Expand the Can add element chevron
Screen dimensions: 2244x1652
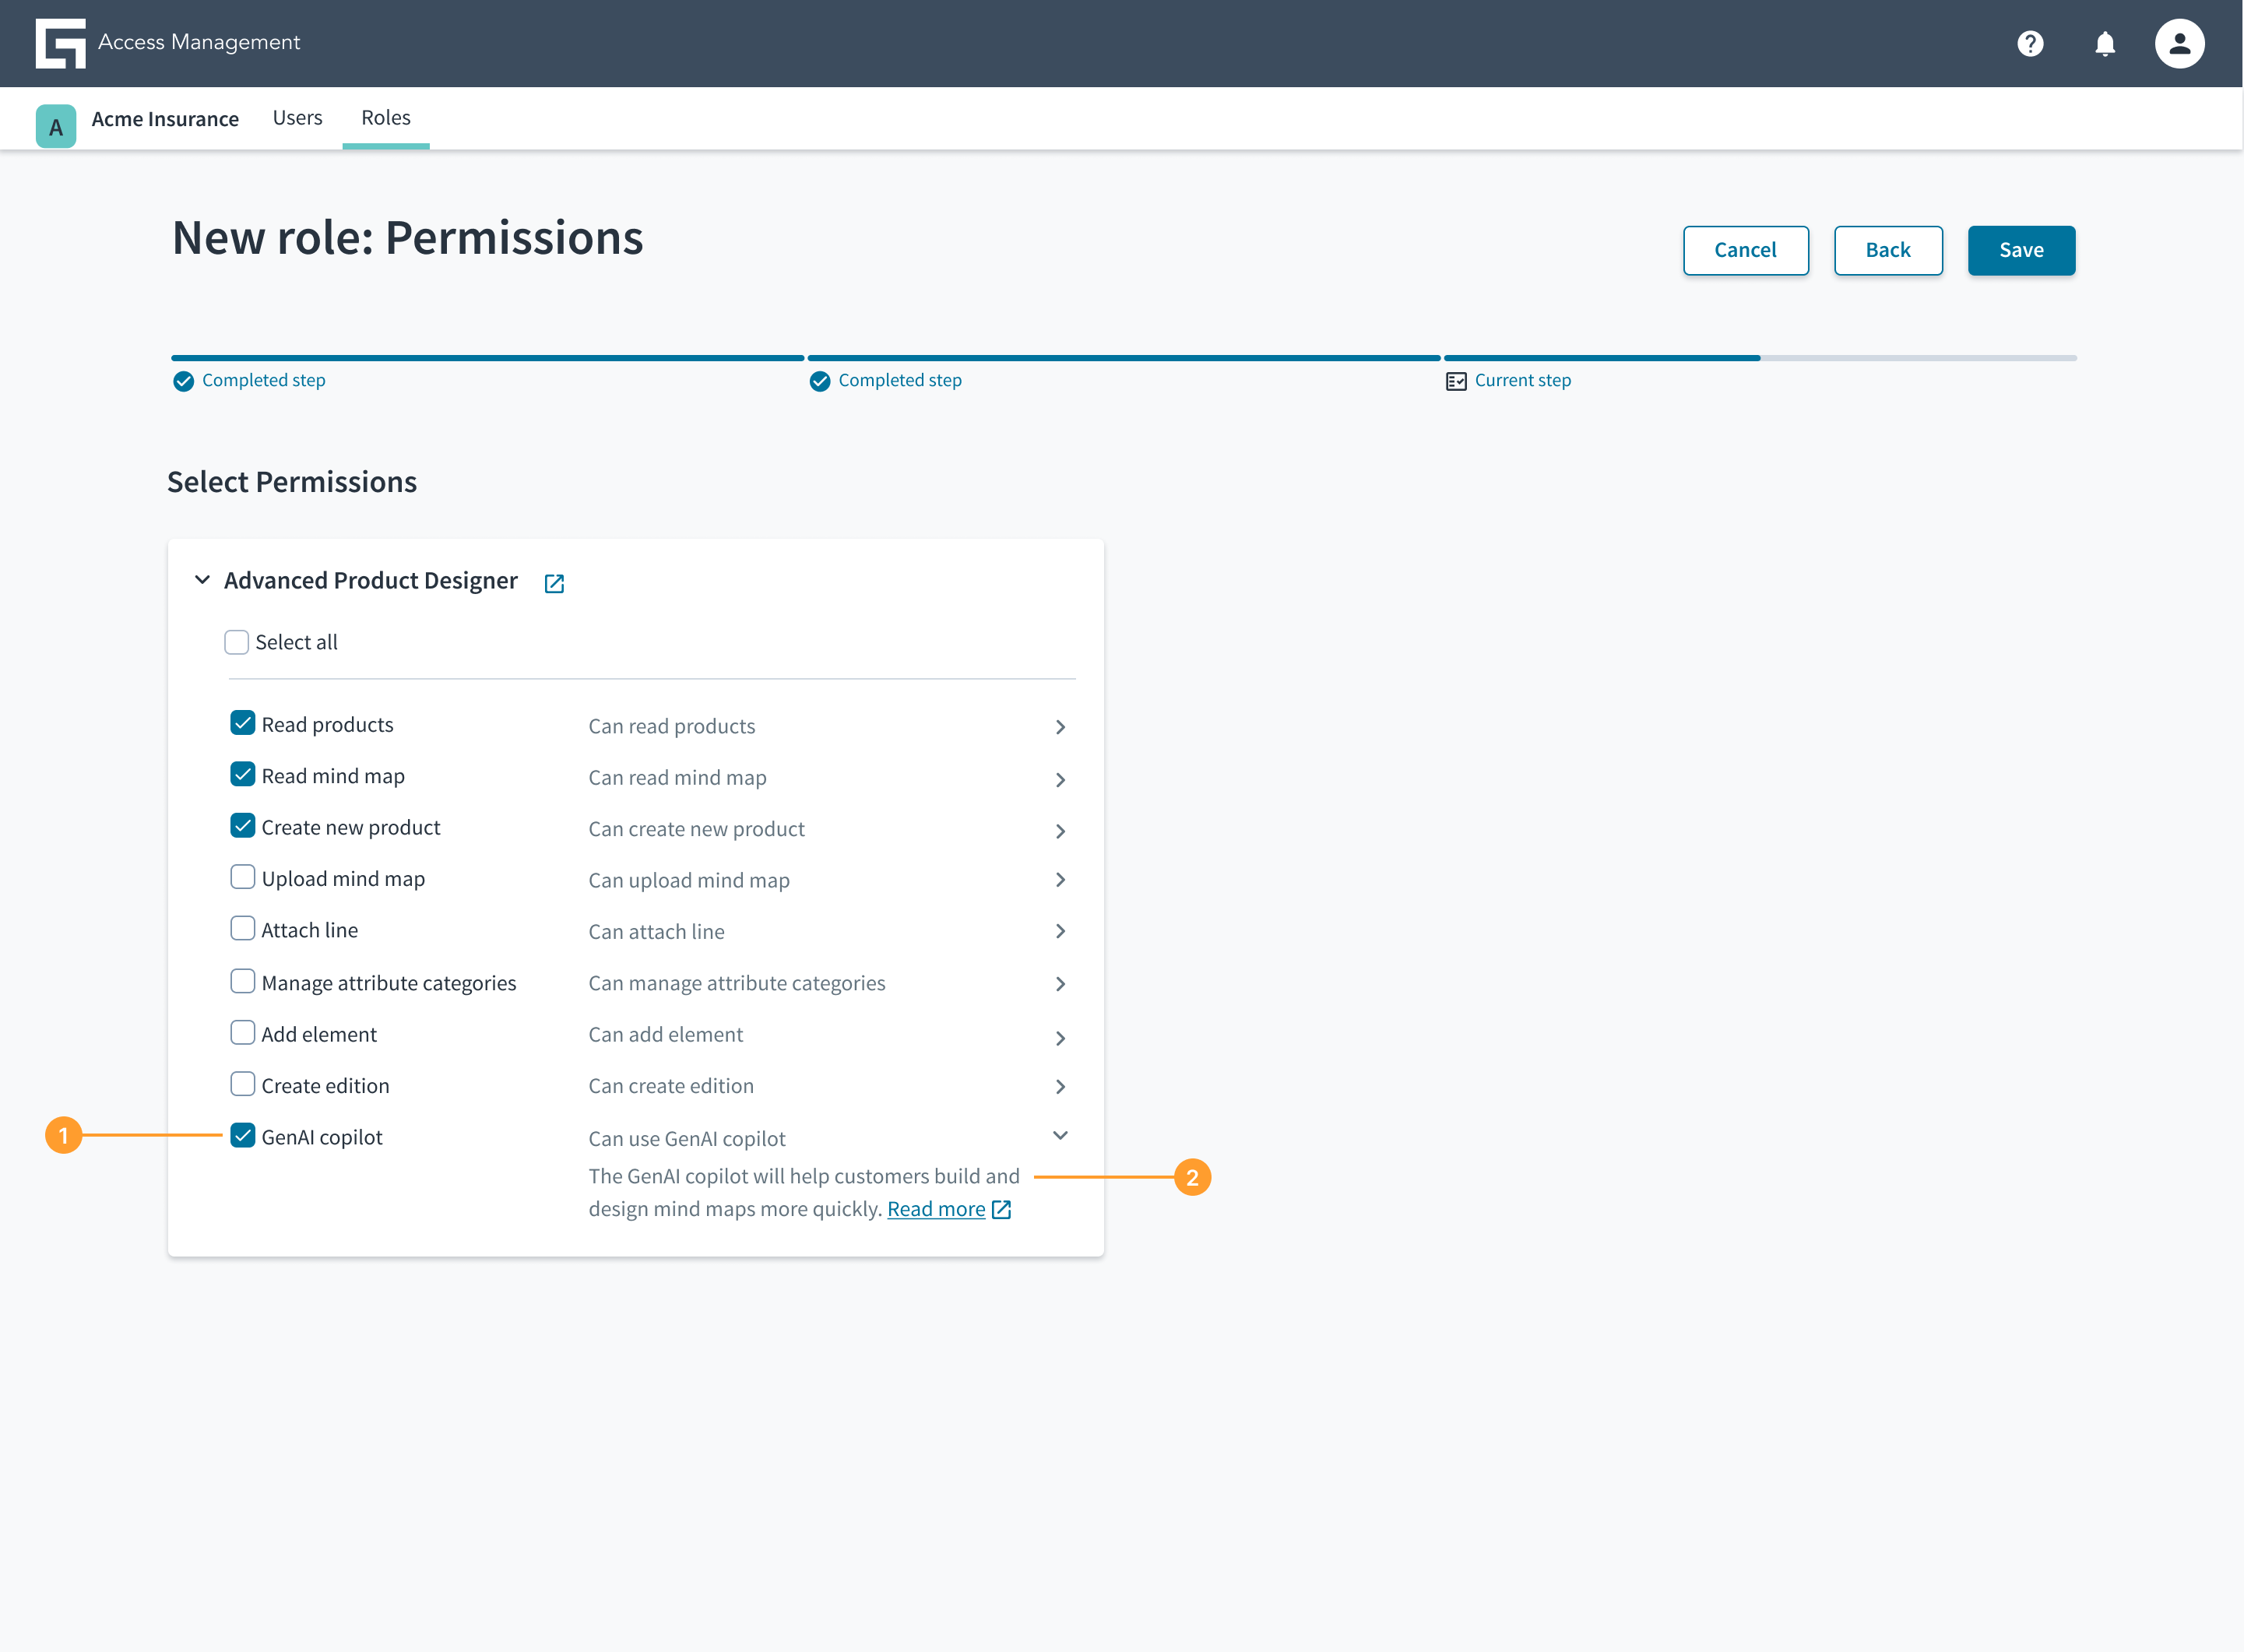click(x=1060, y=1038)
